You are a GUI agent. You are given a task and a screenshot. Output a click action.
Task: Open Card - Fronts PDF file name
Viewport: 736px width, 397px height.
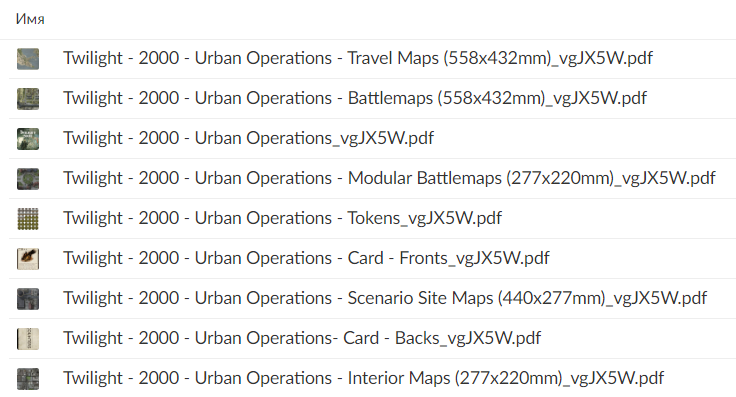(307, 258)
